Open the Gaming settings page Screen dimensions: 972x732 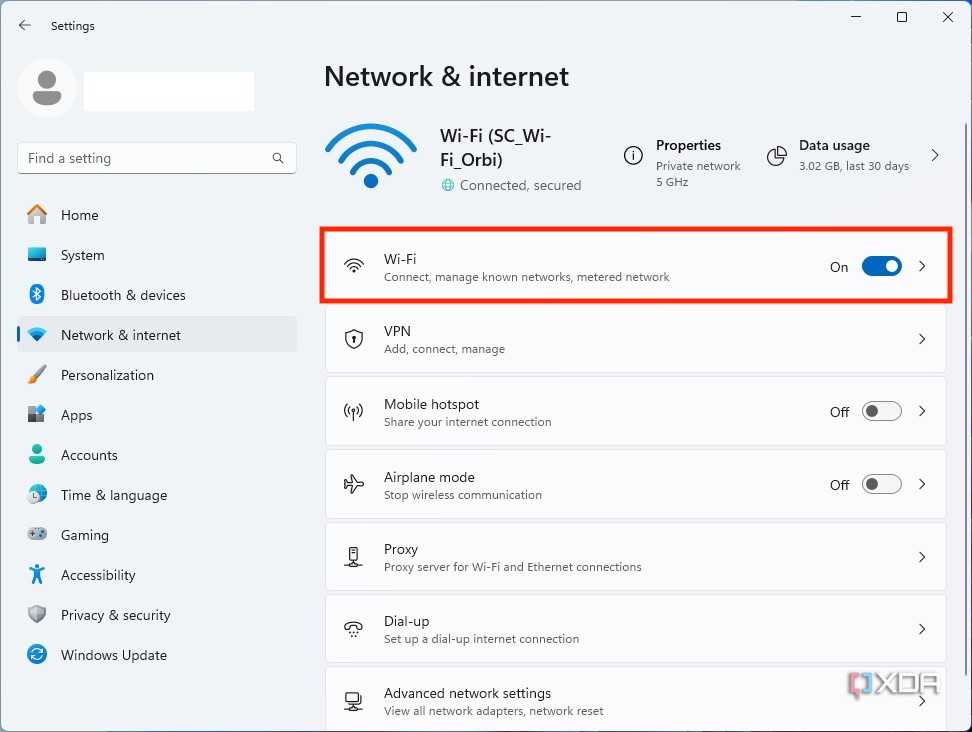[157, 535]
